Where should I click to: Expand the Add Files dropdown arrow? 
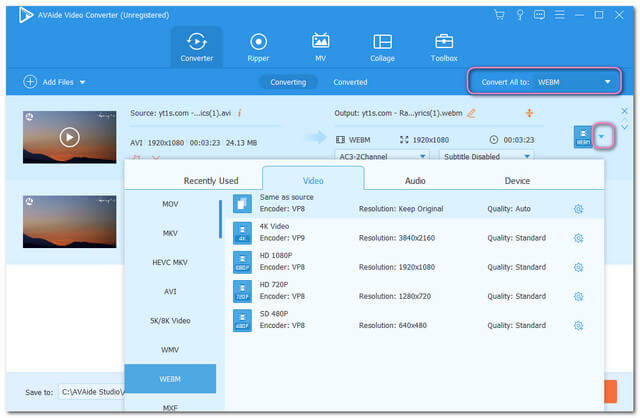(82, 82)
